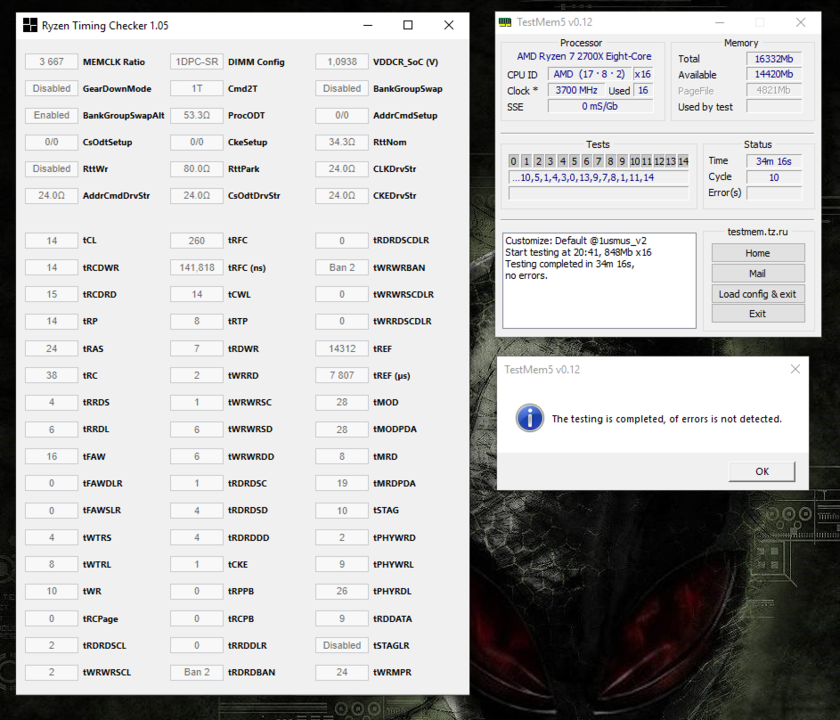Click the Mail button in TestMem5
This screenshot has width=840, height=720.
(758, 273)
